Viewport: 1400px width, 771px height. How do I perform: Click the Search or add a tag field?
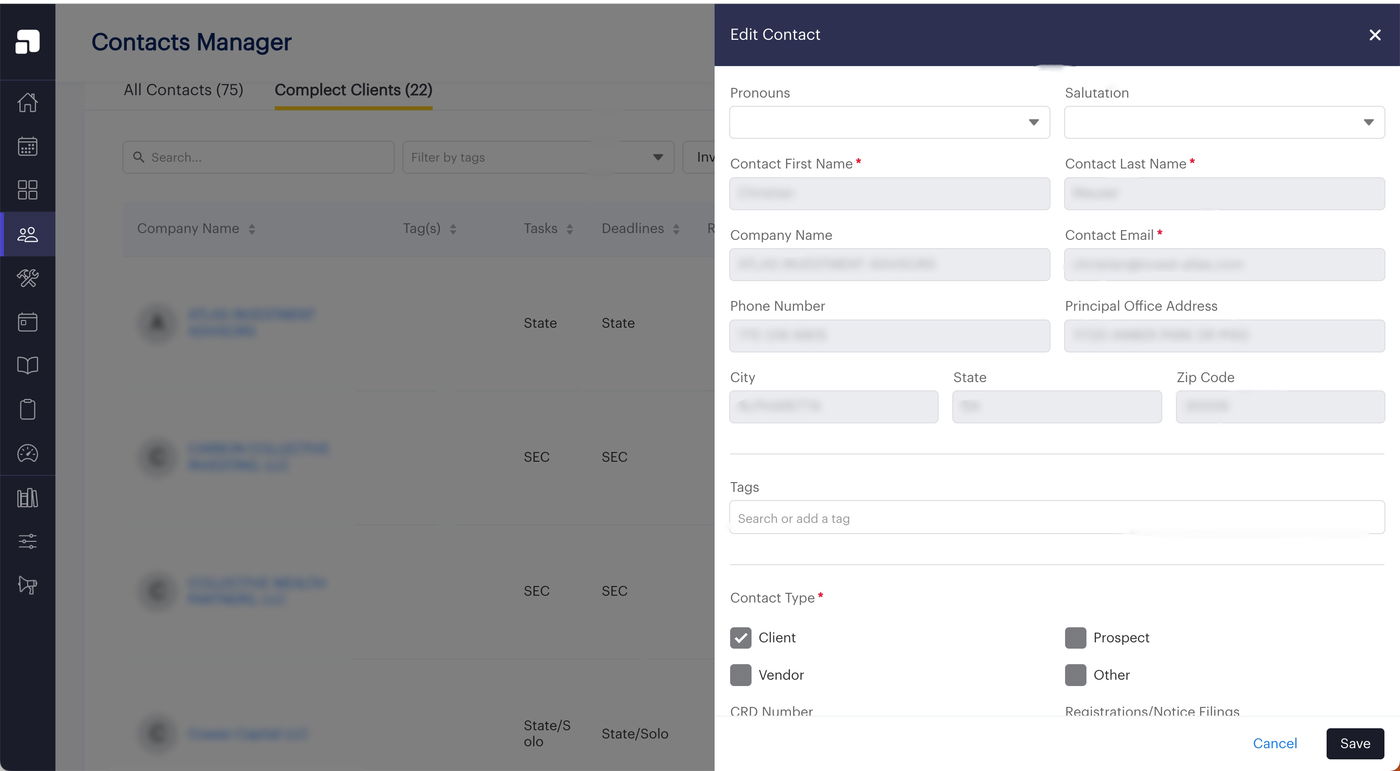tap(1056, 518)
